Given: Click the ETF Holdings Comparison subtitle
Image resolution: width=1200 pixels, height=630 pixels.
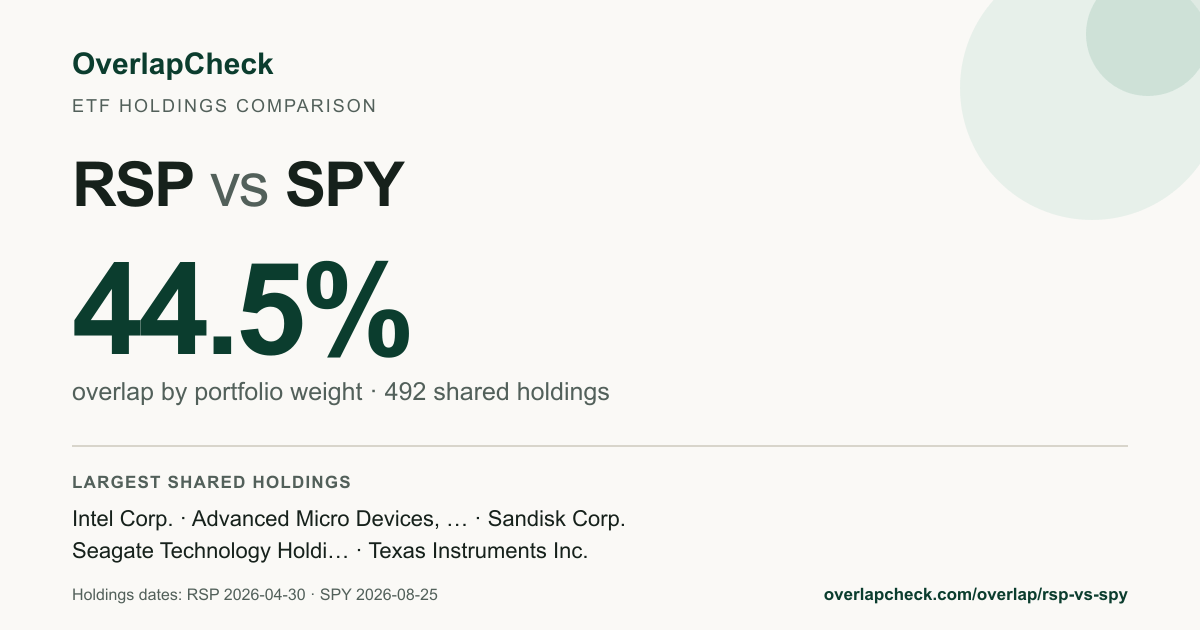Looking at the screenshot, I should pos(224,105).
